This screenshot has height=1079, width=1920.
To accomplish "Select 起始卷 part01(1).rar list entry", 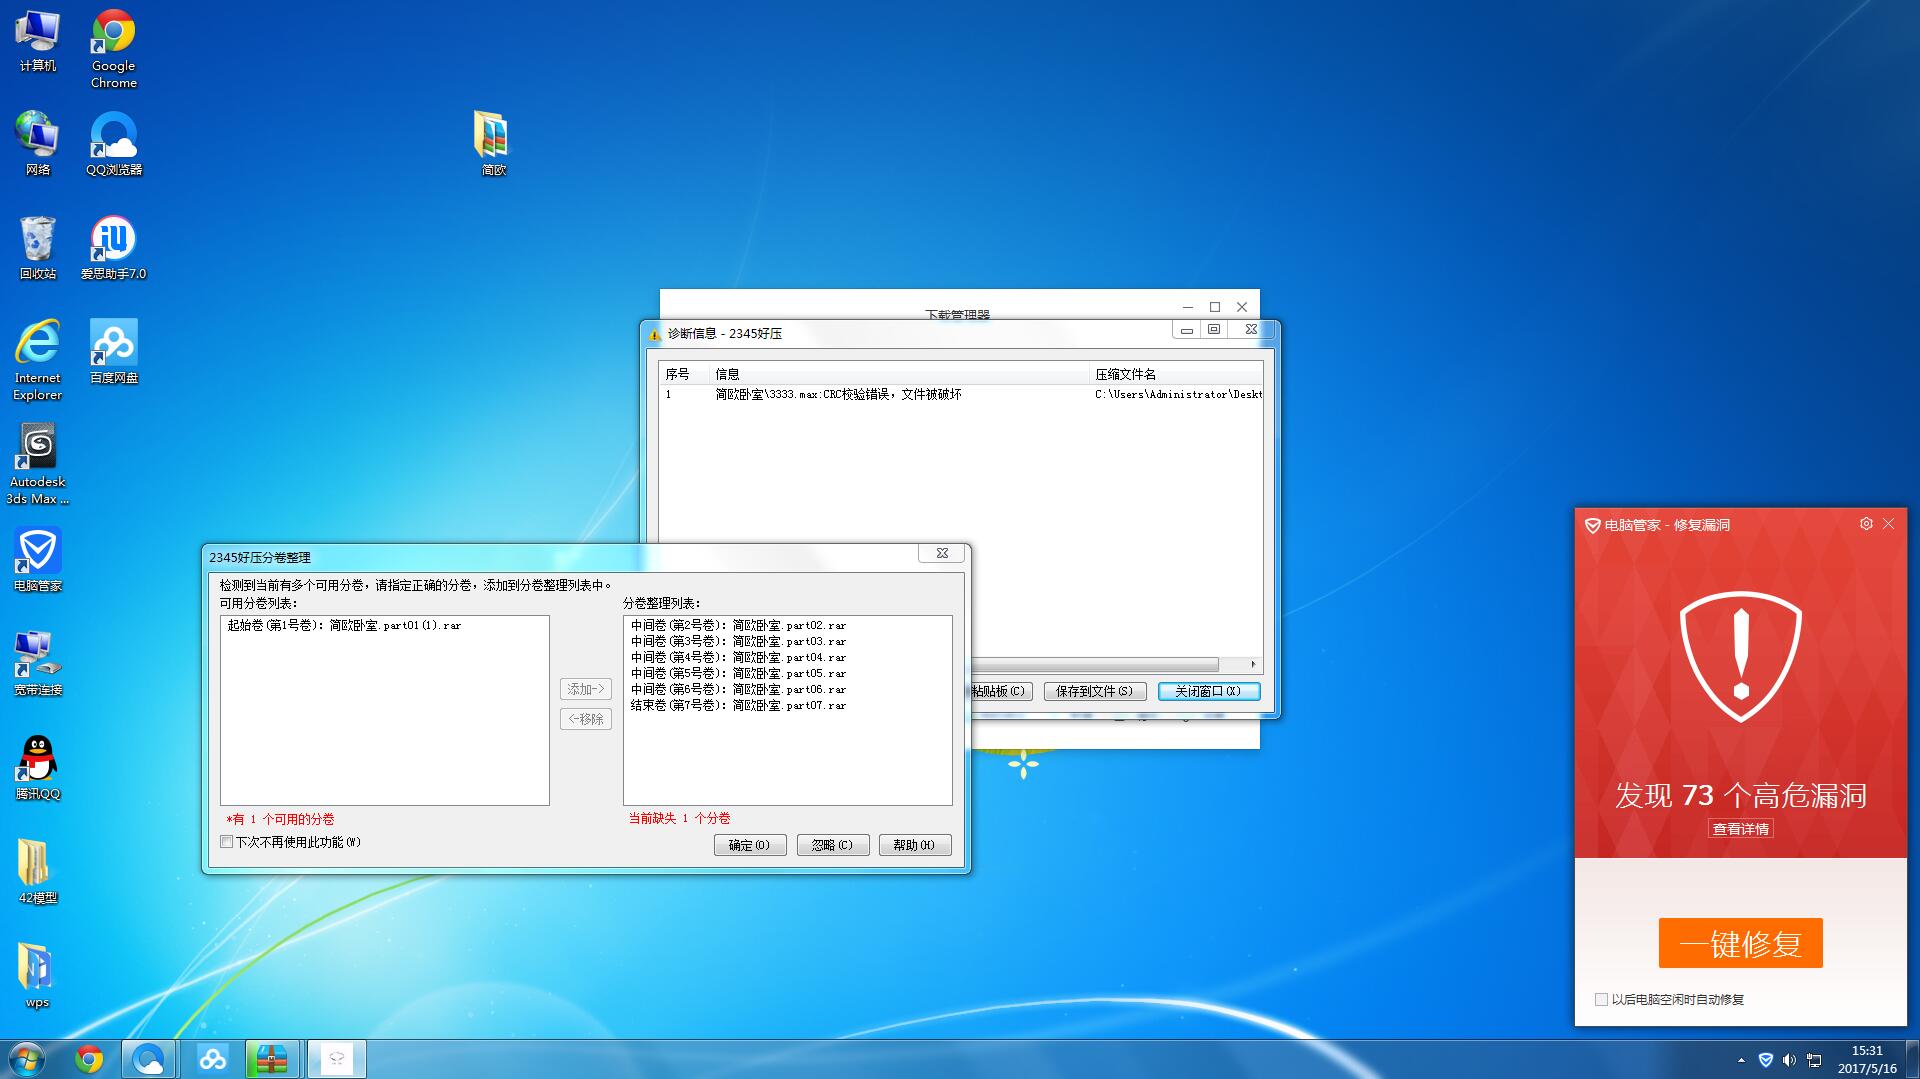I will [344, 625].
